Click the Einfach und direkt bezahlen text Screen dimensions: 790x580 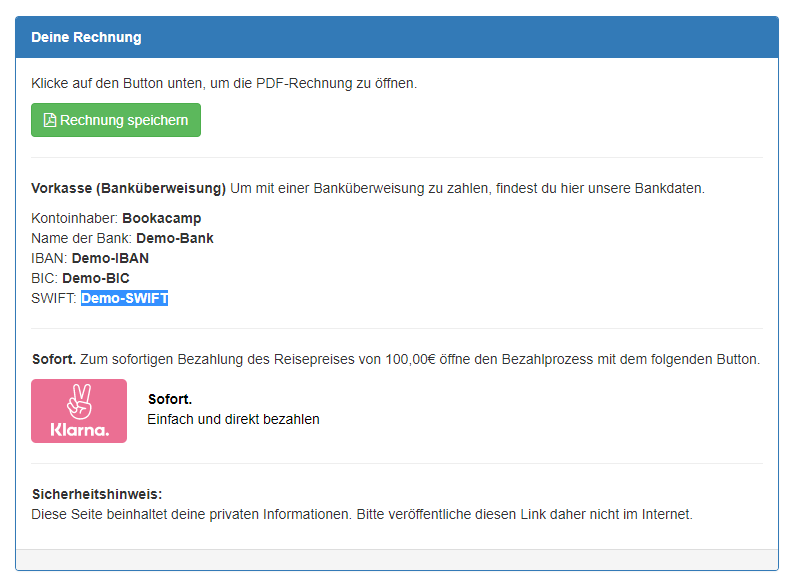pyautogui.click(x=233, y=419)
